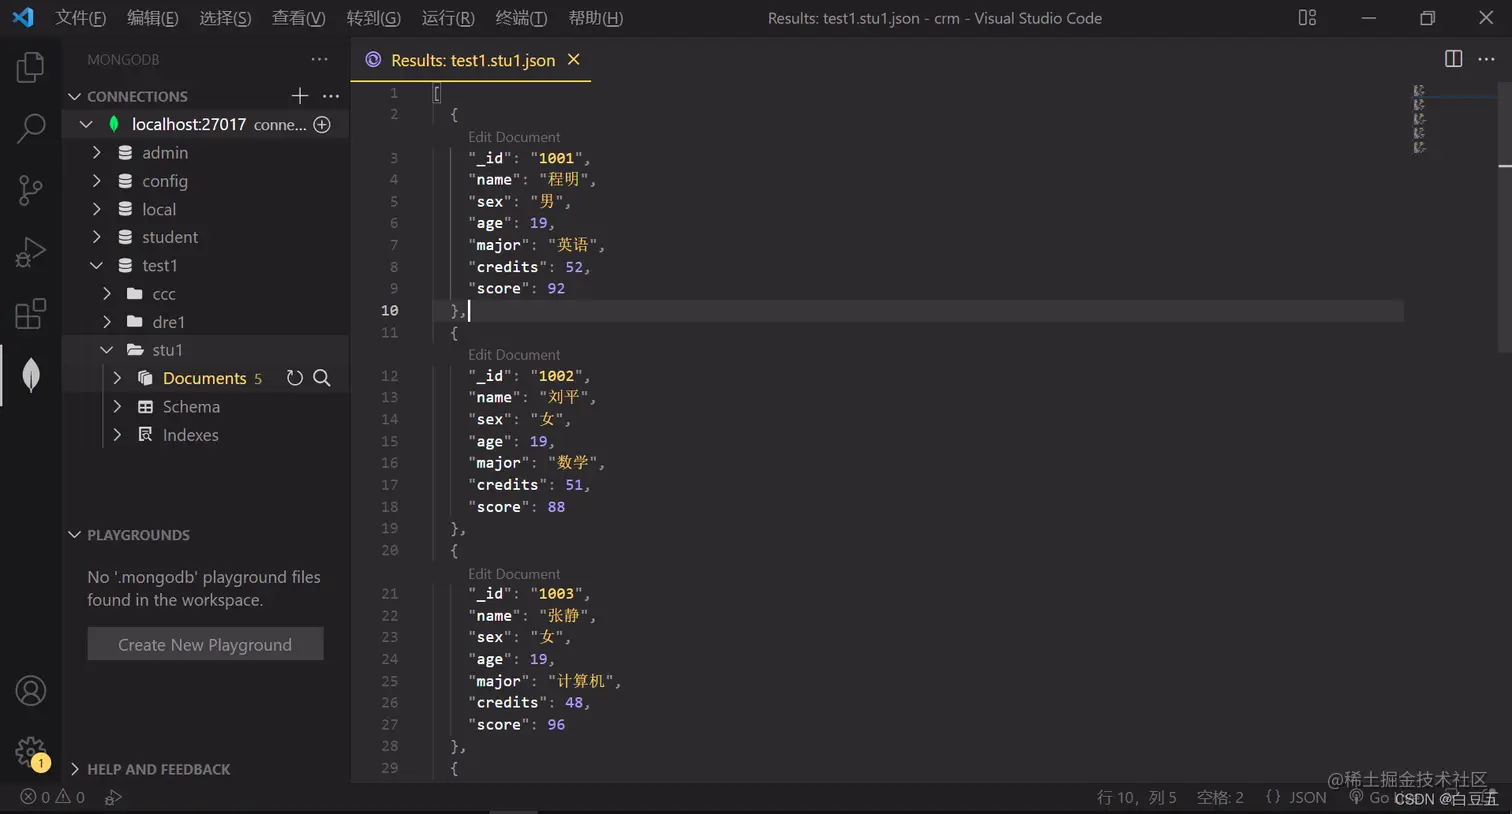Screen dimensions: 1512x814
Task: Click the "credits": 52 line
Action: click(529, 267)
